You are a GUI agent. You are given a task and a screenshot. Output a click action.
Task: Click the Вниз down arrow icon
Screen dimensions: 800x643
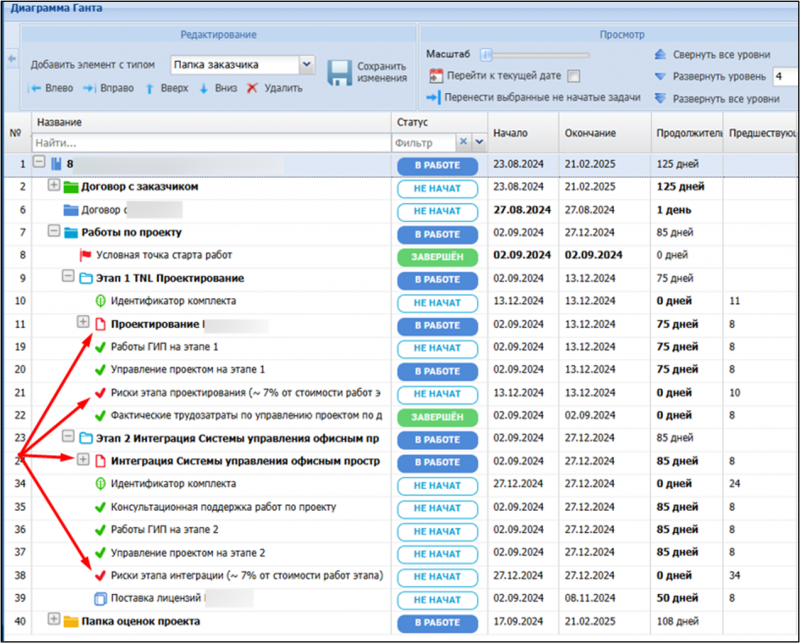click(x=203, y=88)
